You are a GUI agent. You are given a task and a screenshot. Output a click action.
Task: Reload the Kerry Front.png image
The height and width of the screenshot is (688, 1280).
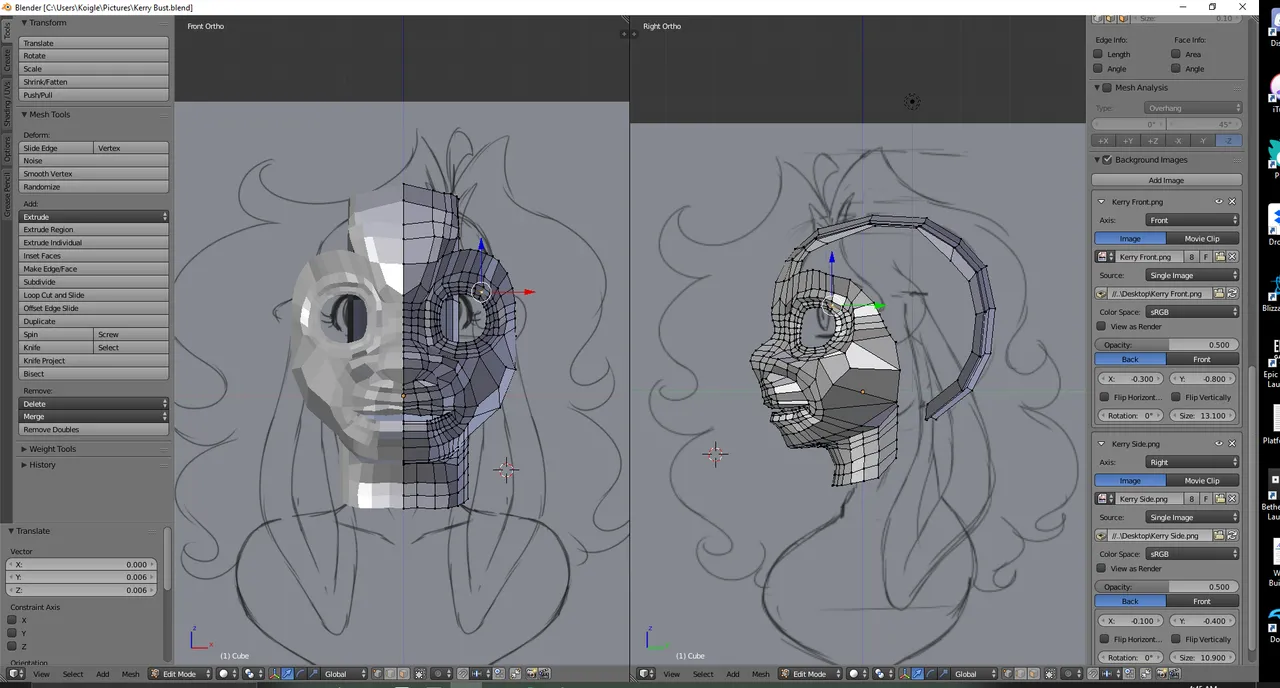[x=1232, y=293]
